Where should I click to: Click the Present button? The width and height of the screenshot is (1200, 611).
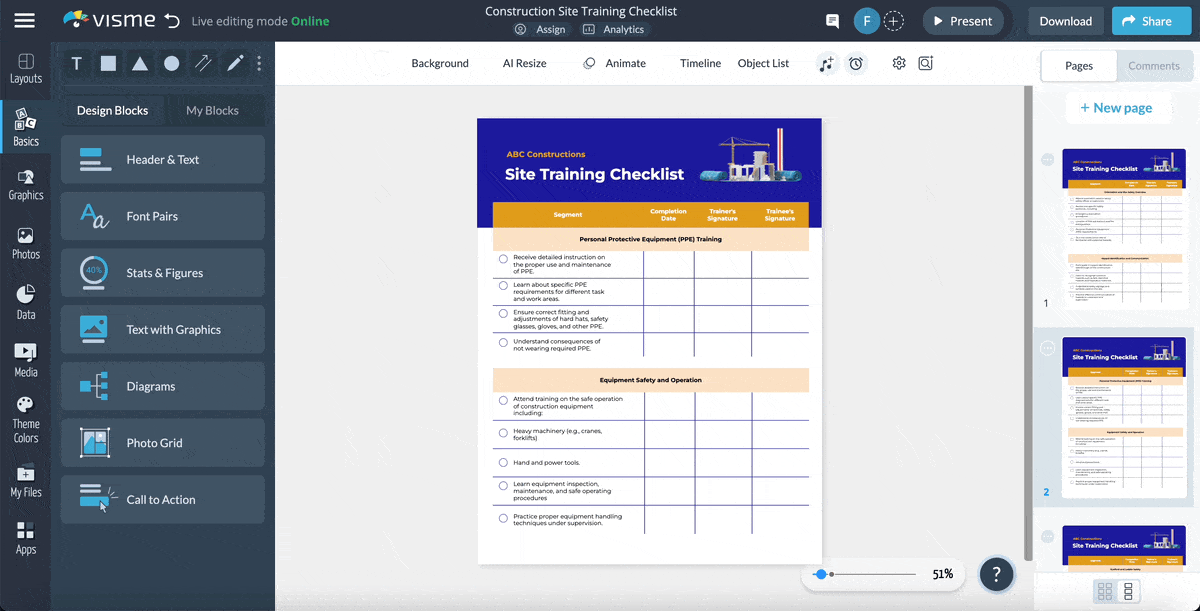click(962, 20)
